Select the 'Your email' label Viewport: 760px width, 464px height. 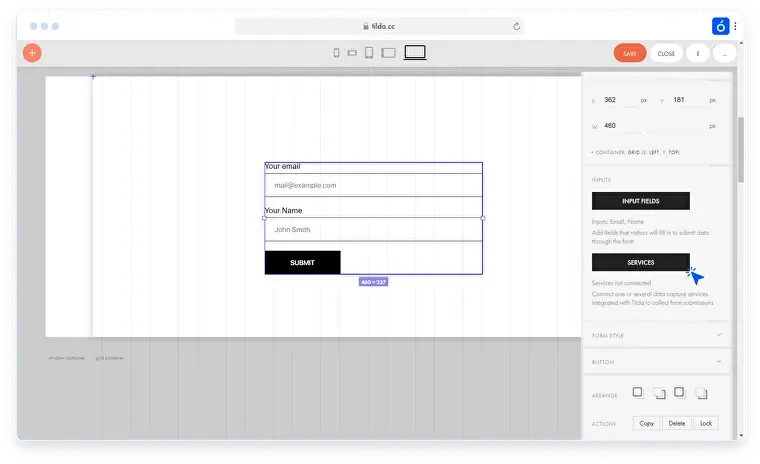point(283,166)
